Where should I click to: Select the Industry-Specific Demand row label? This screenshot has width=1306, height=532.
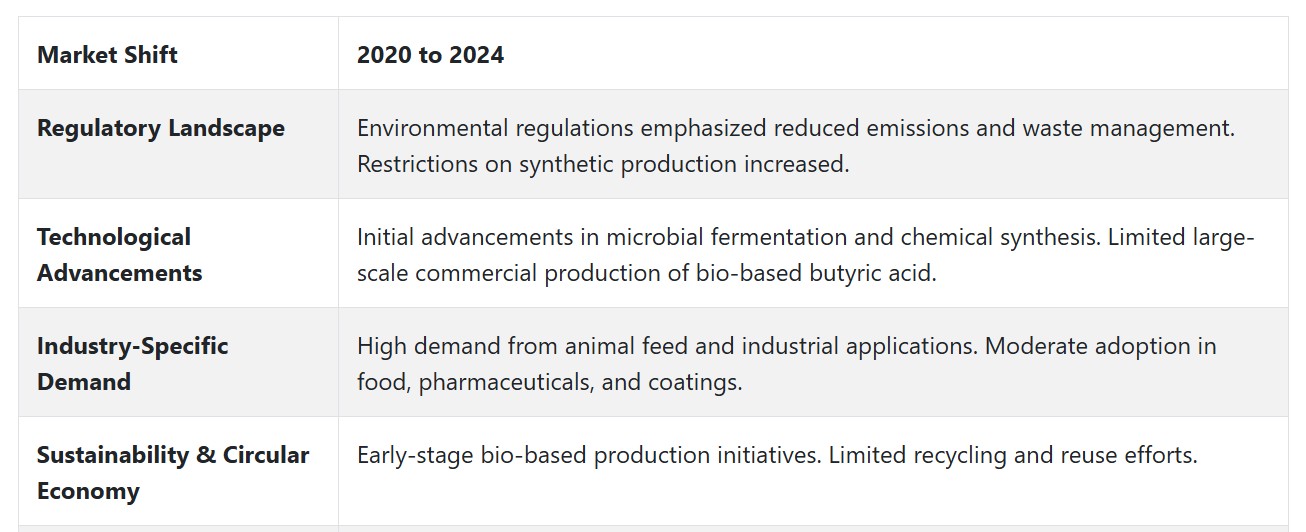point(133,364)
